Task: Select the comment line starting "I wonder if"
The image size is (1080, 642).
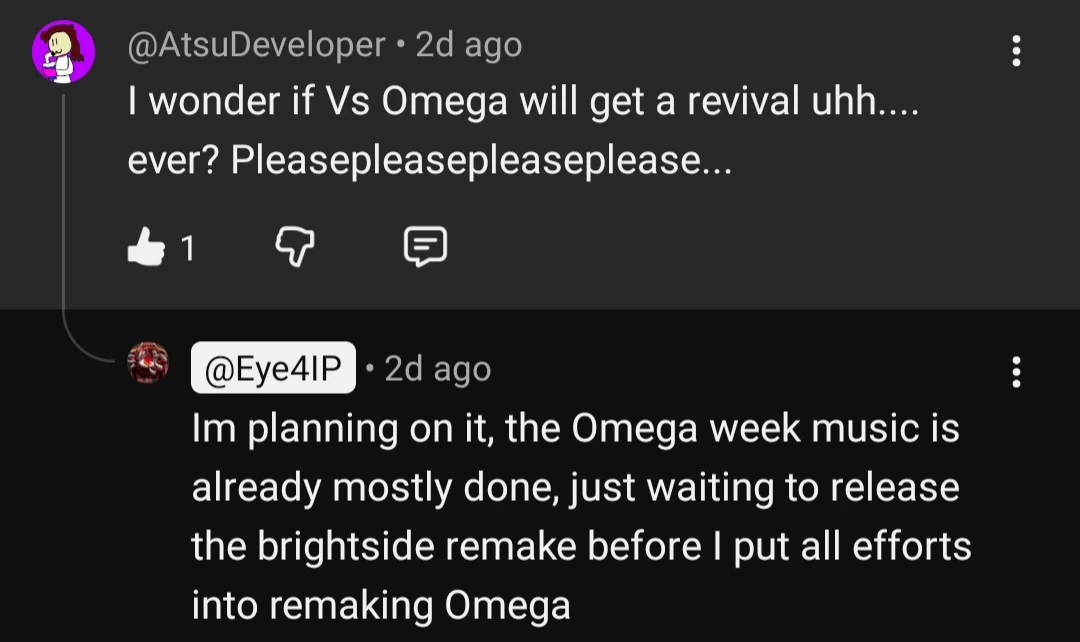Action: coord(520,104)
